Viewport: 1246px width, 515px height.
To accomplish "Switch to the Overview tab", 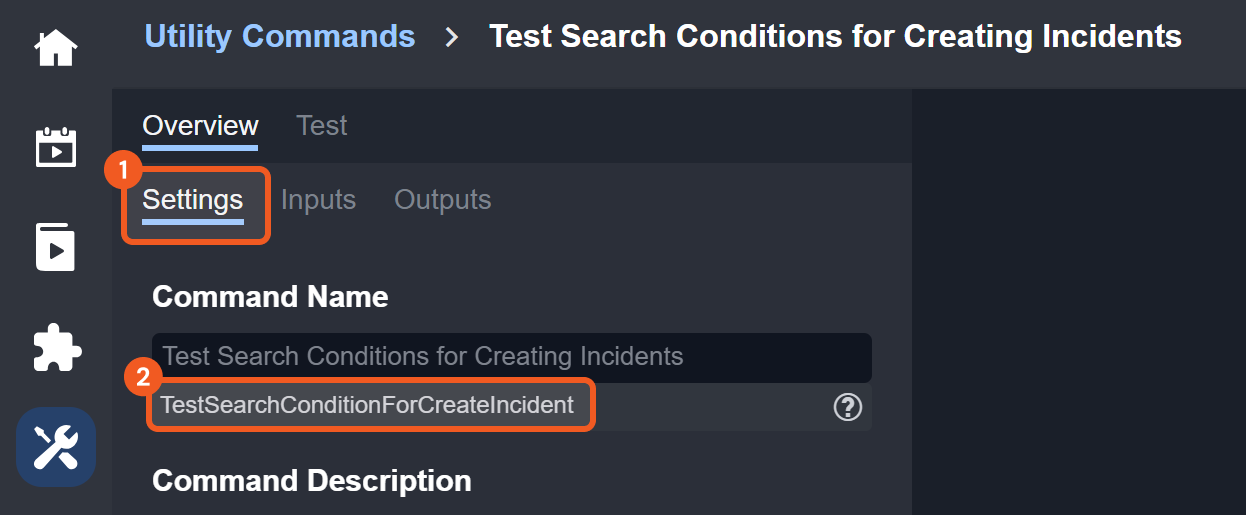I will tap(200, 126).
